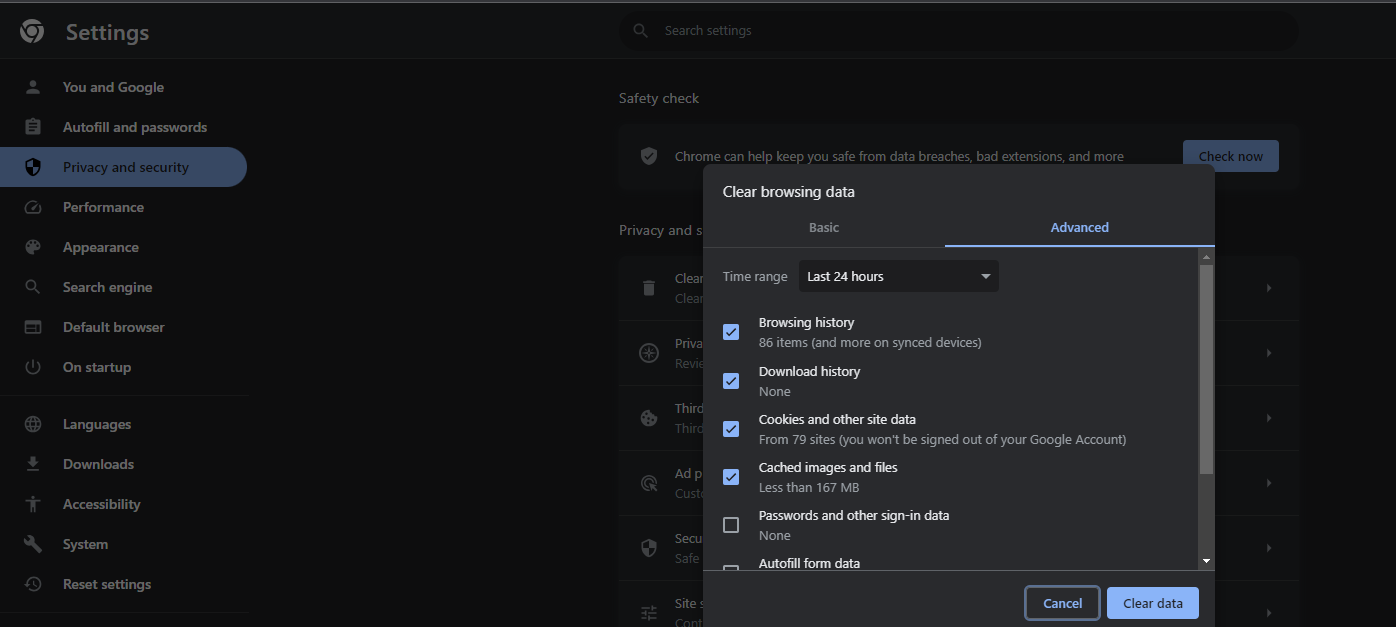
Task: Toggle the Cached images and files checkbox
Action: tap(731, 477)
